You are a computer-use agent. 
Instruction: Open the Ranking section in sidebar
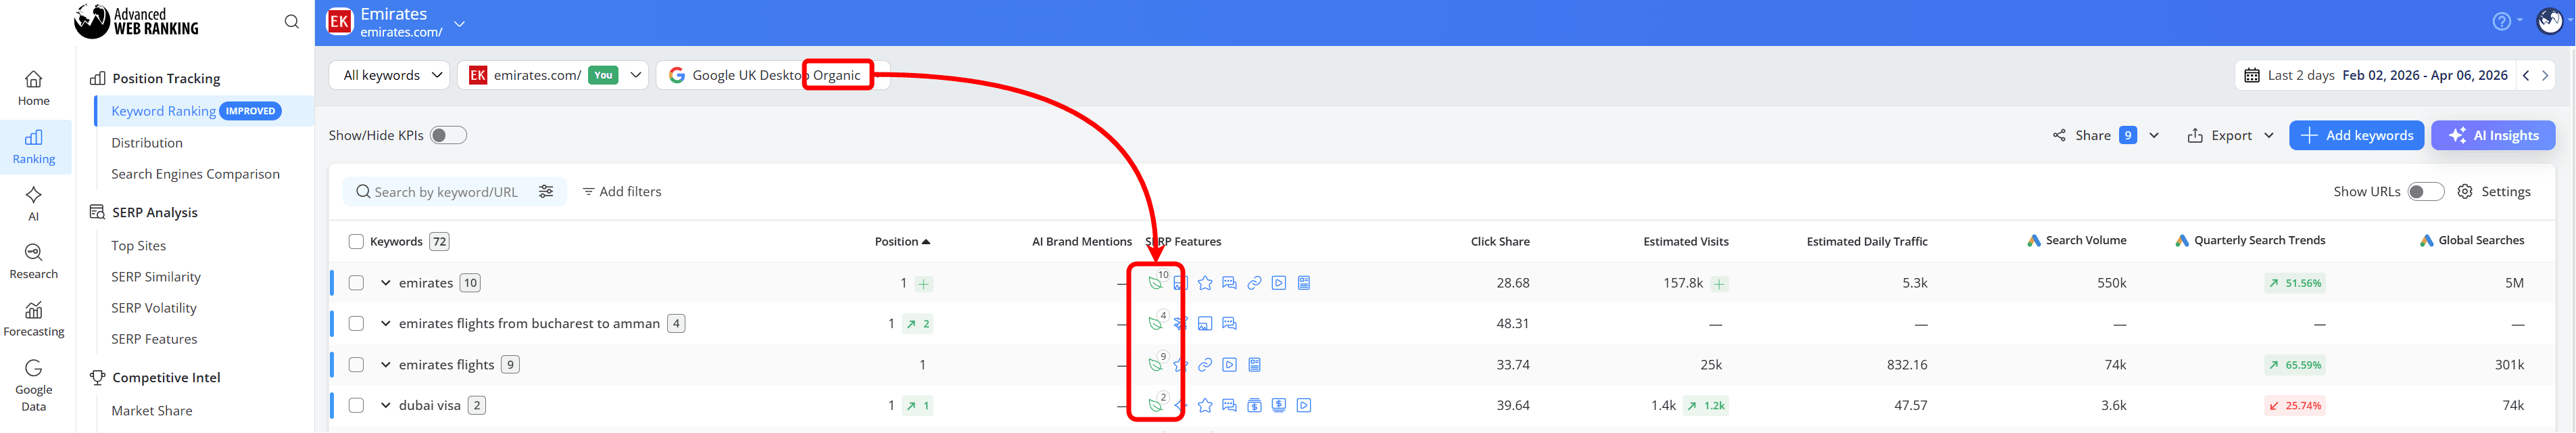point(34,147)
